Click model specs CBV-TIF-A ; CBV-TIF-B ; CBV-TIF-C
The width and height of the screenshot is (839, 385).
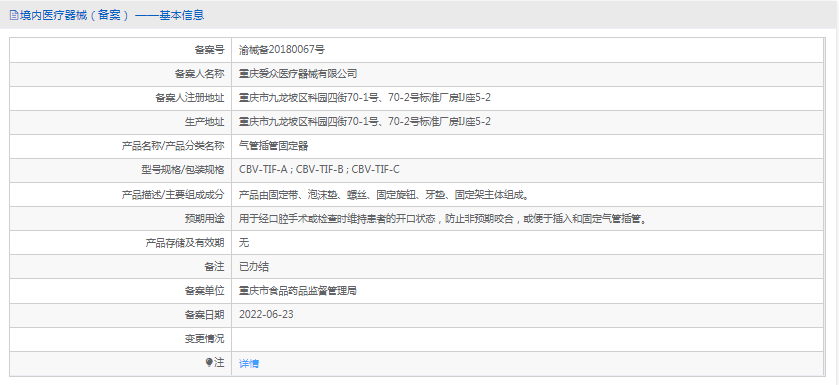pos(319,170)
